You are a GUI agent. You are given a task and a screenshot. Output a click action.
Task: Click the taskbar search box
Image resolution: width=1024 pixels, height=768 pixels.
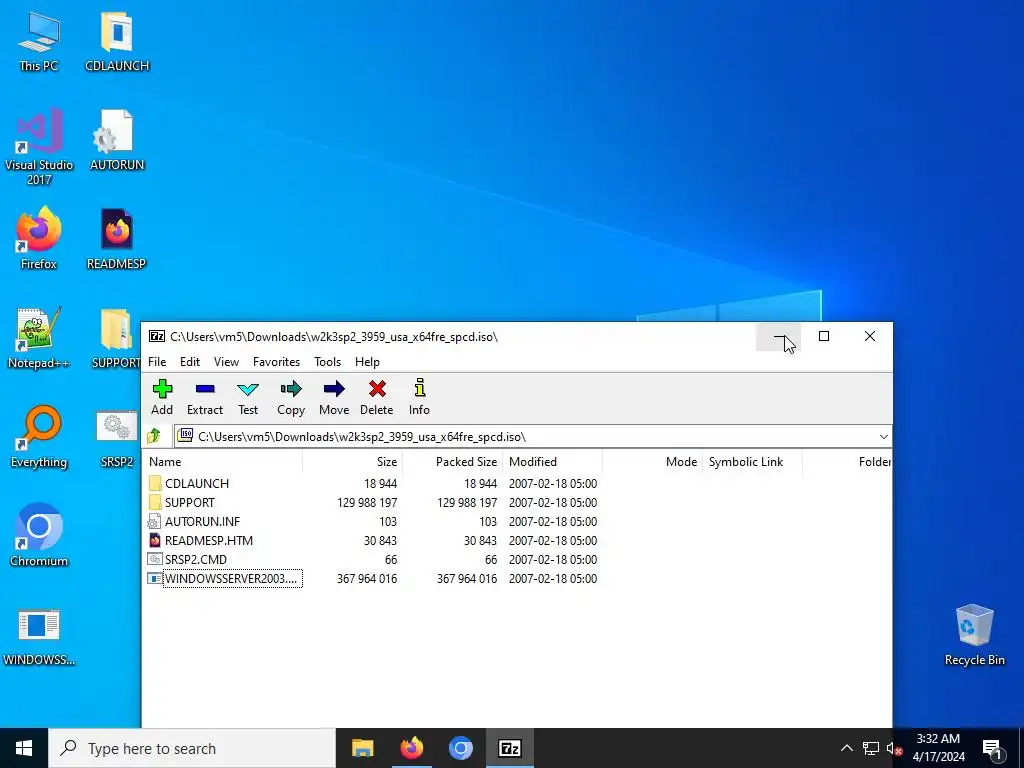pyautogui.click(x=192, y=748)
